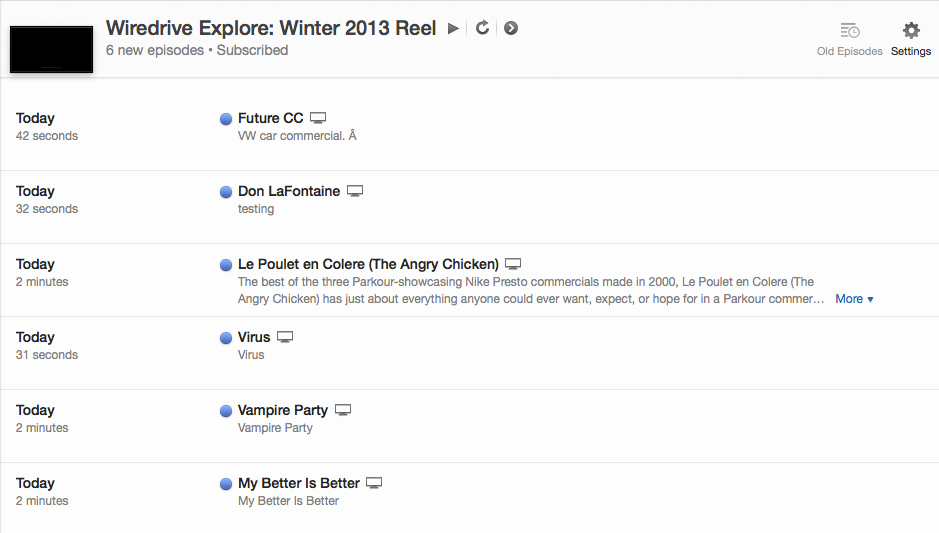Screen dimensions: 939x533
Task: Toggle unplayed dot for Vampire Party
Action: pos(226,411)
